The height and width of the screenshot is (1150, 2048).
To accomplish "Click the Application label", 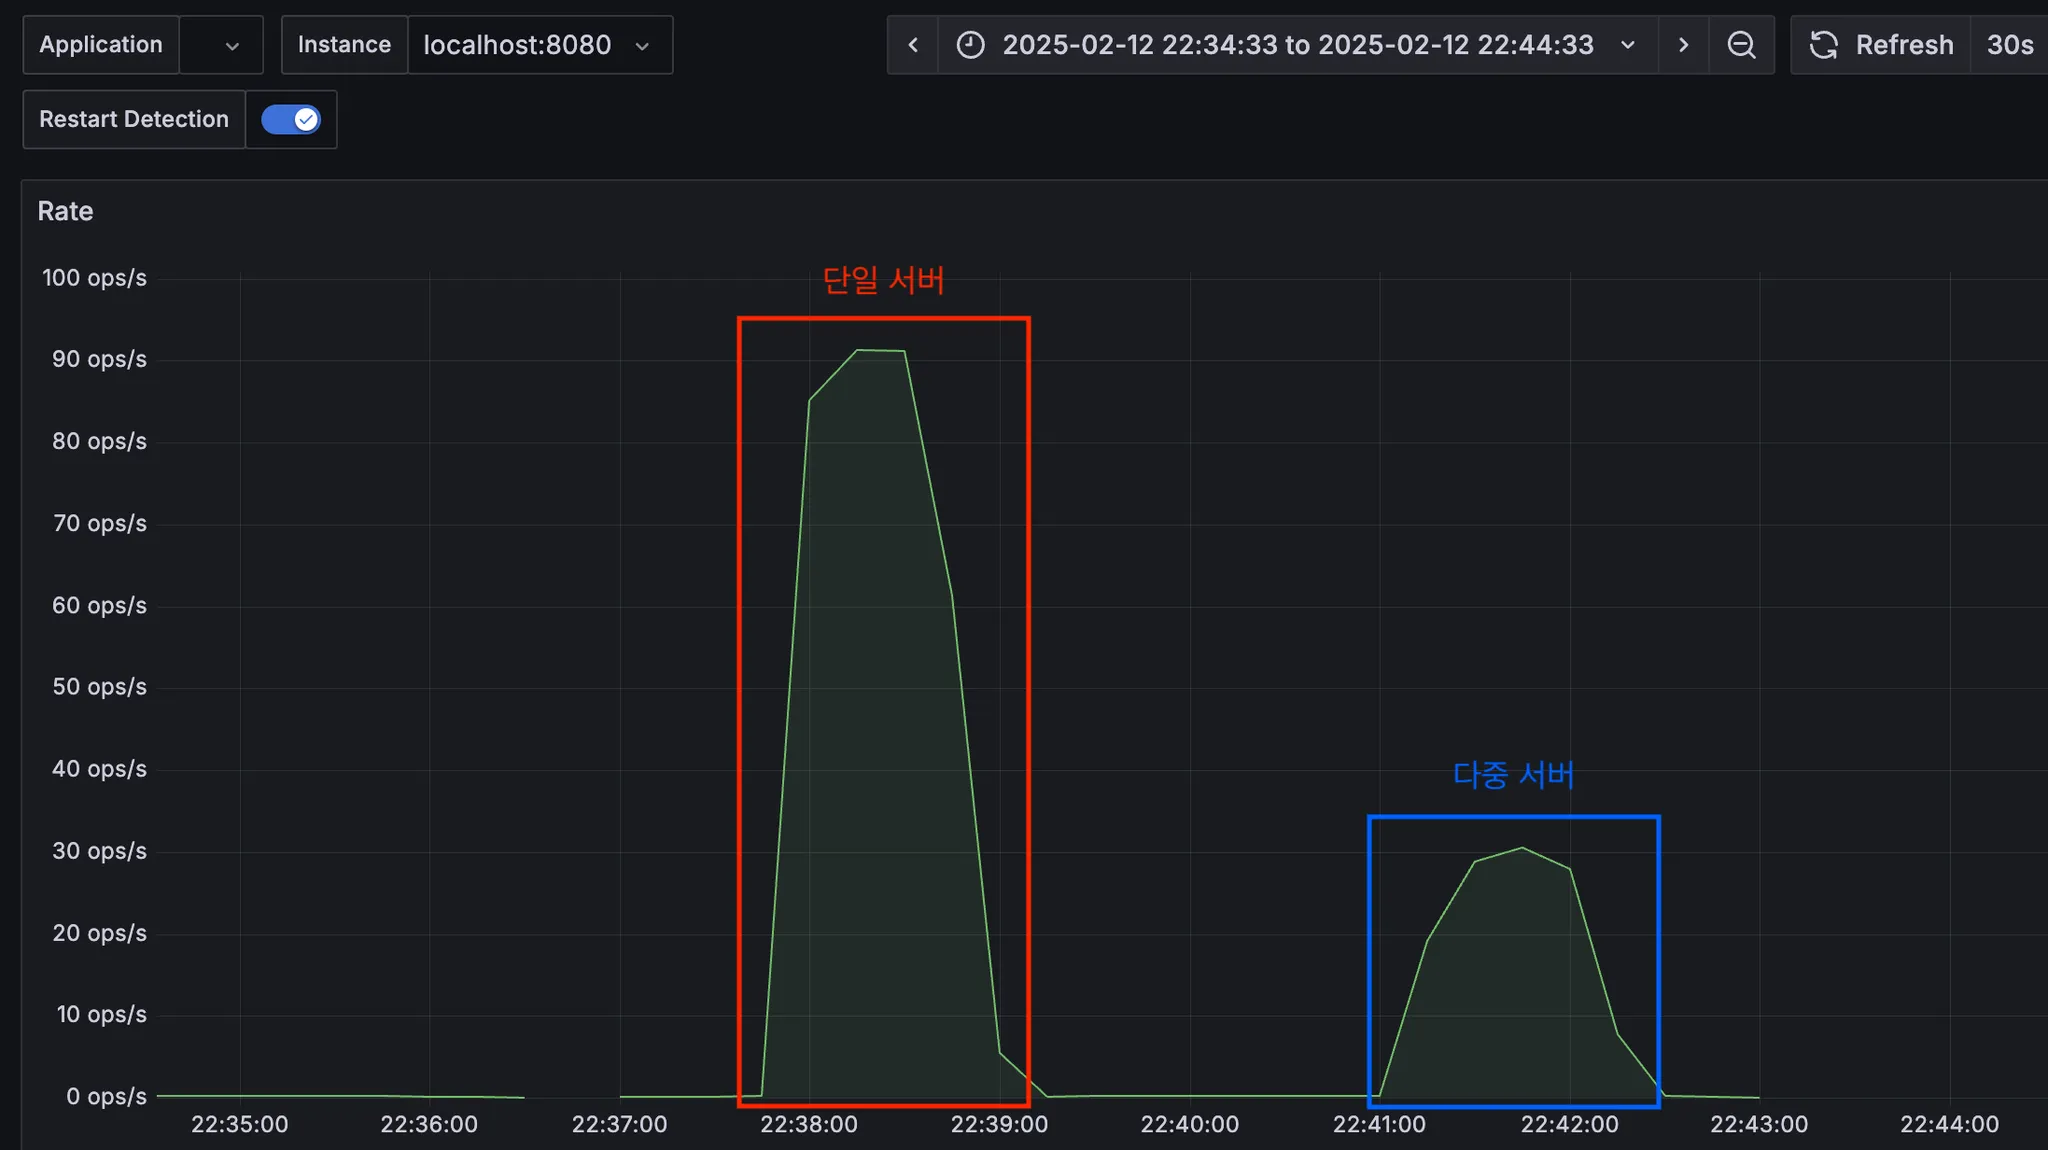I will coord(101,45).
